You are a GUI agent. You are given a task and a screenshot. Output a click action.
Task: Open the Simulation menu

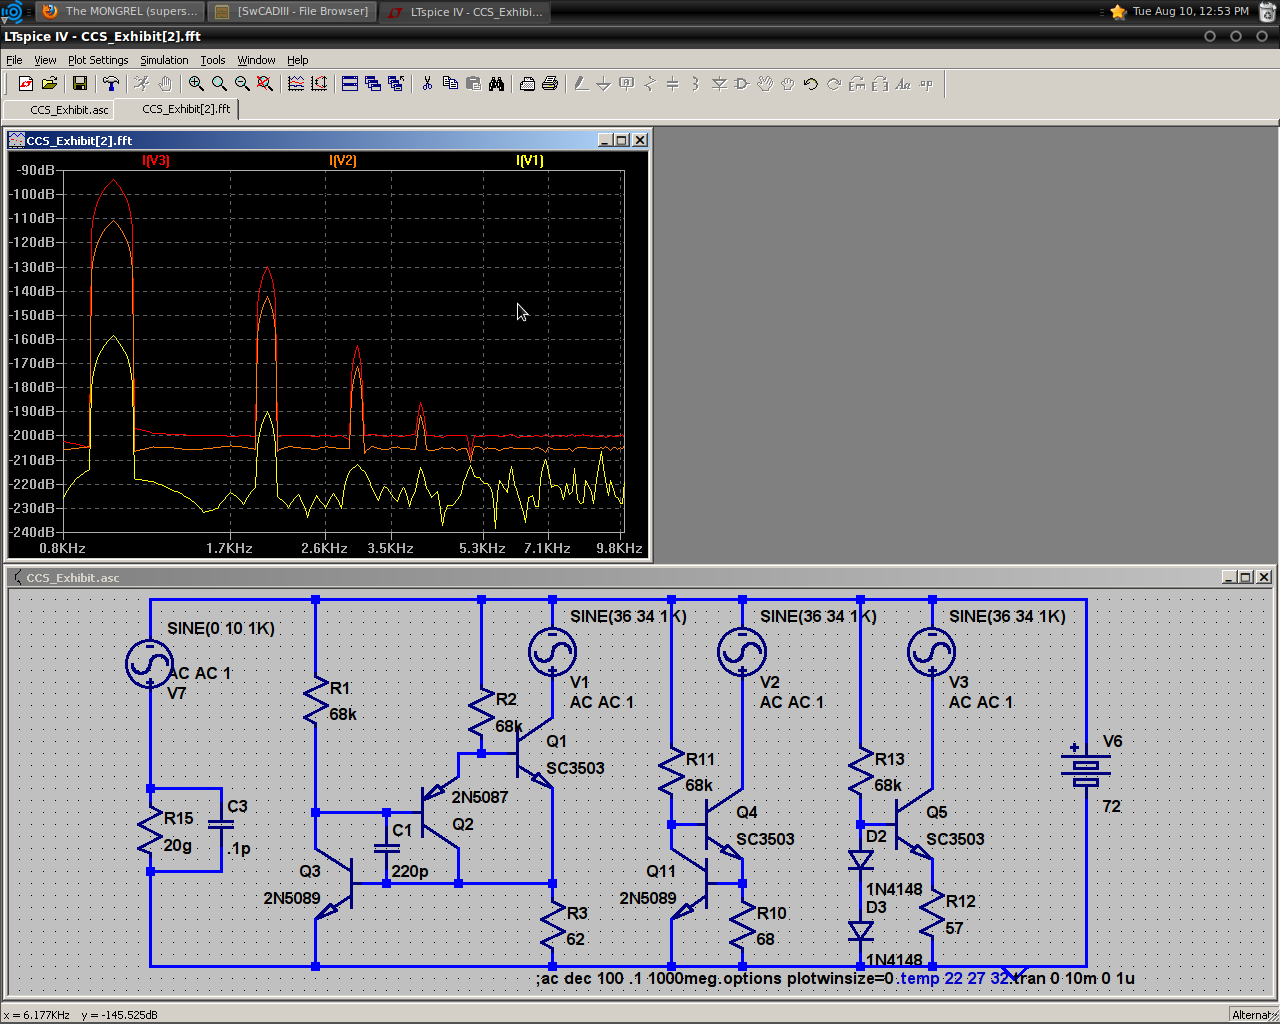coord(164,60)
